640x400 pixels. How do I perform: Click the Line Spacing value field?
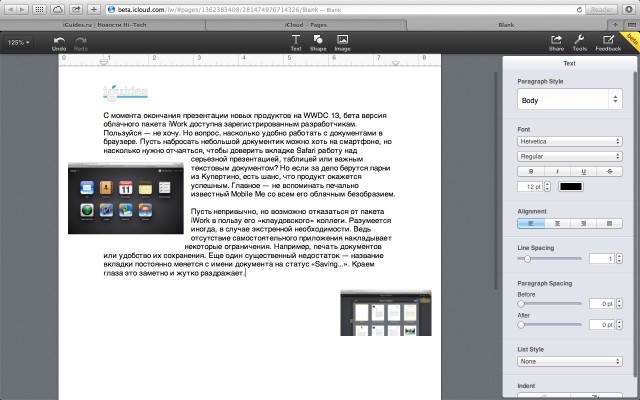602,258
